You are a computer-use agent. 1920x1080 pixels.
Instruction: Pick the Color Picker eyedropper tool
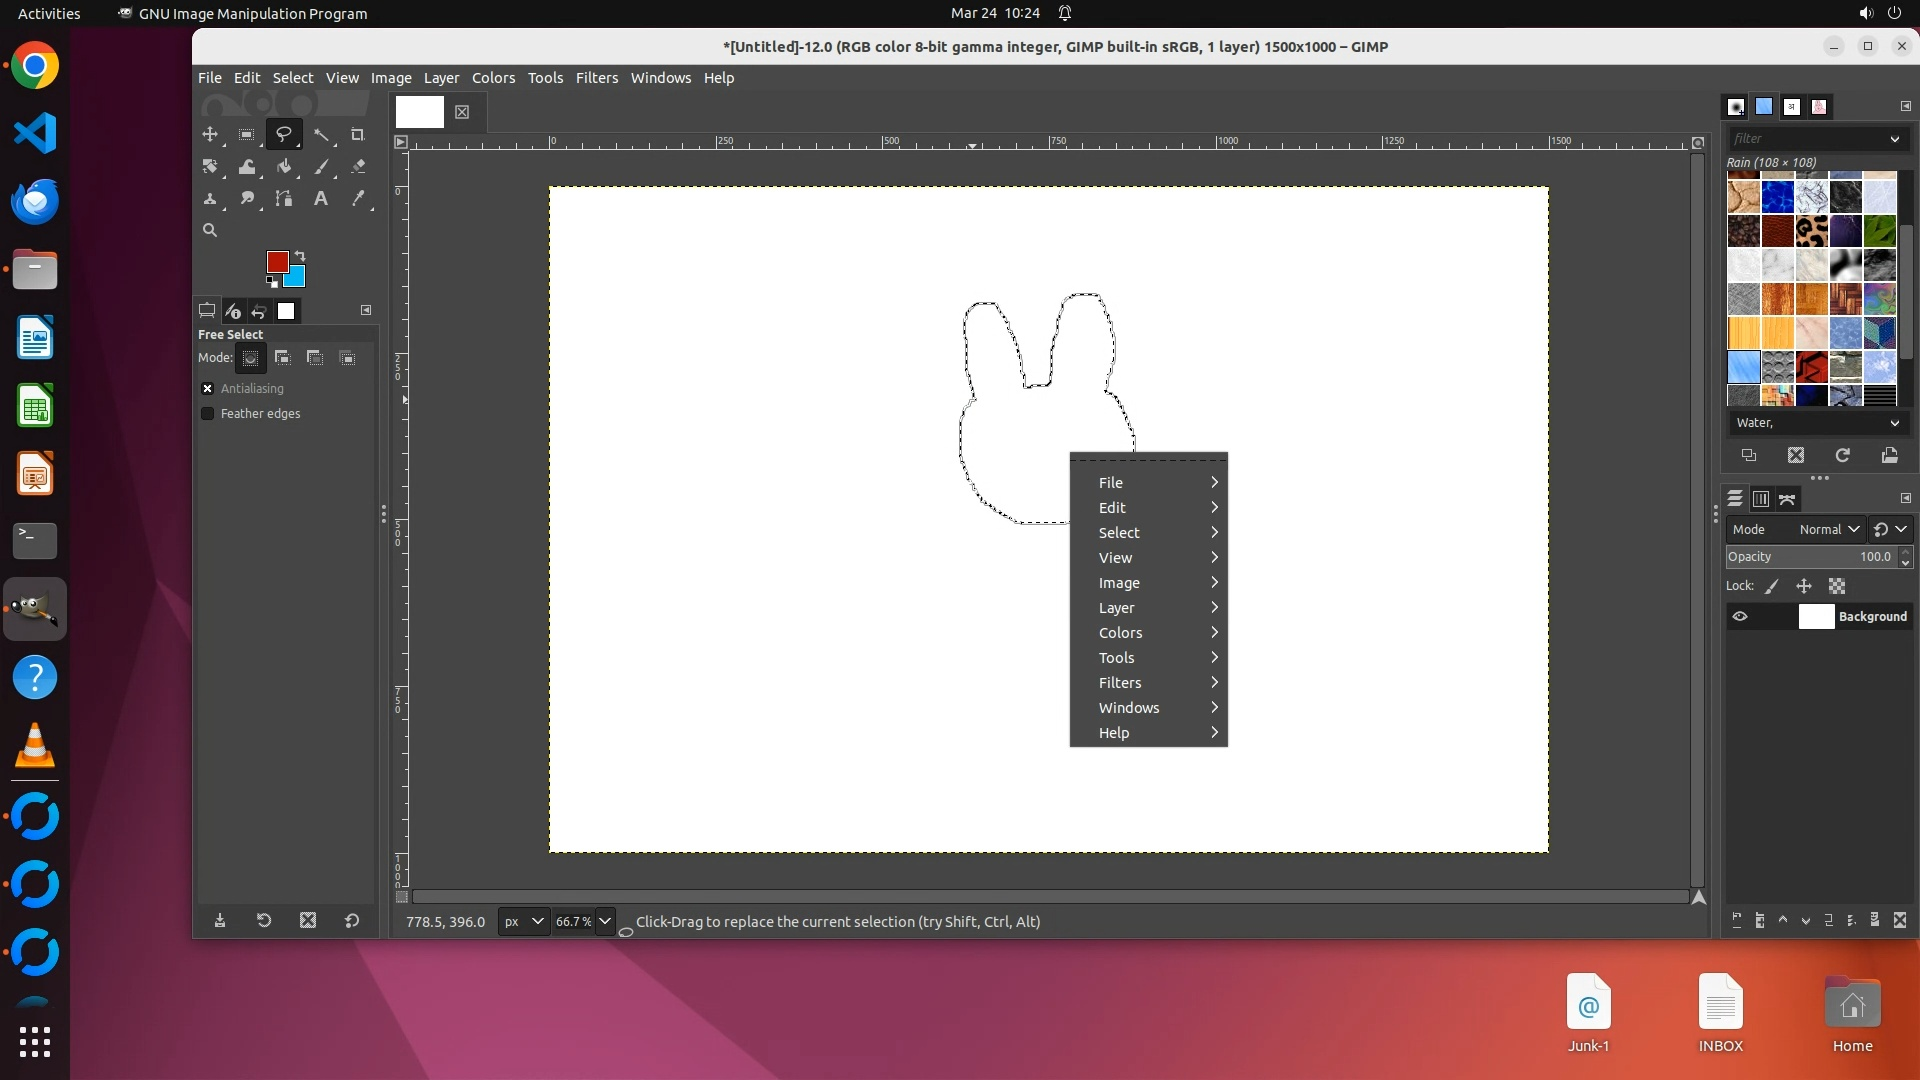pos(358,199)
